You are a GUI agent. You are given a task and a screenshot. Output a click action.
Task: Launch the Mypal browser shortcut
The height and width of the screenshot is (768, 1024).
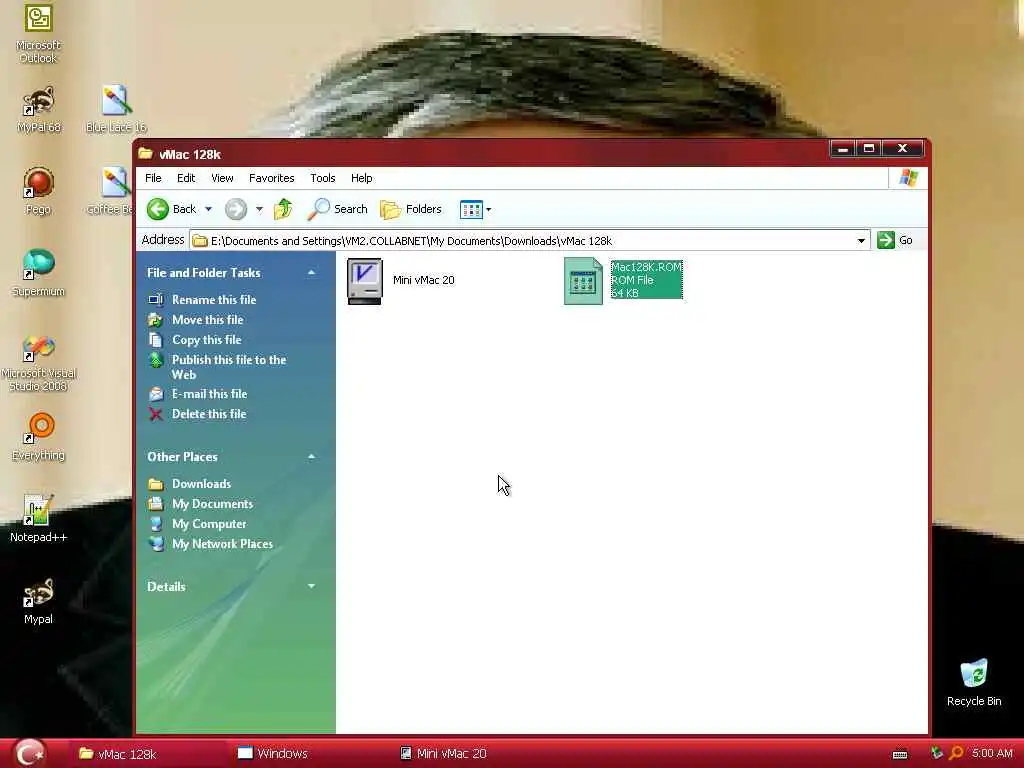coord(39,601)
